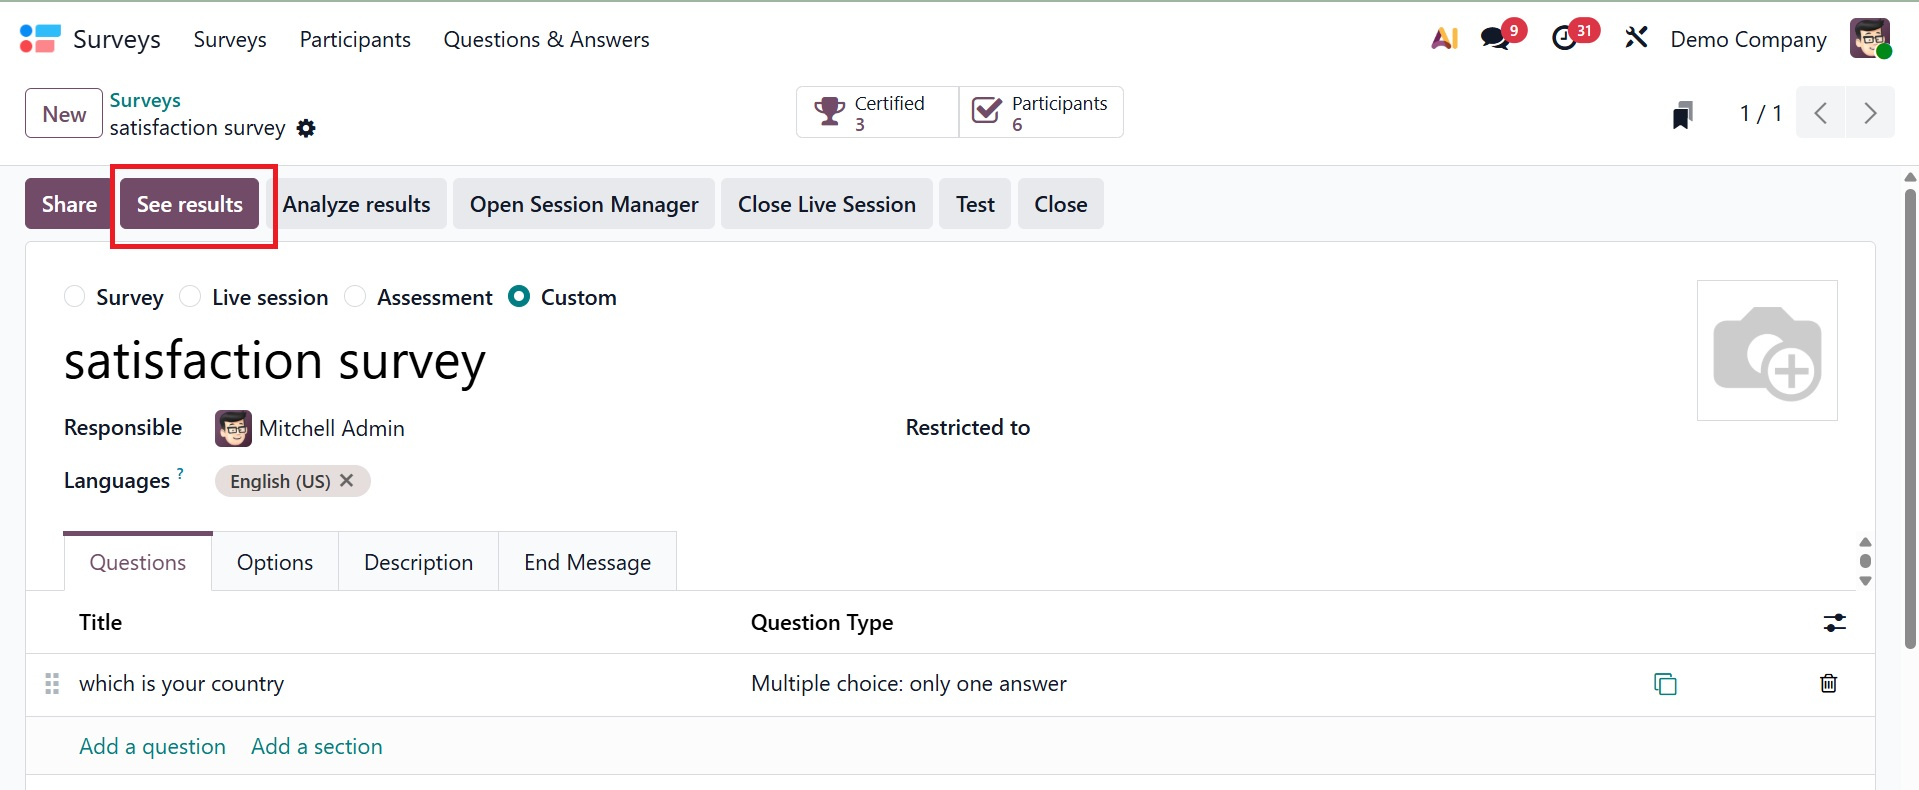Open the Participants menu

(355, 39)
